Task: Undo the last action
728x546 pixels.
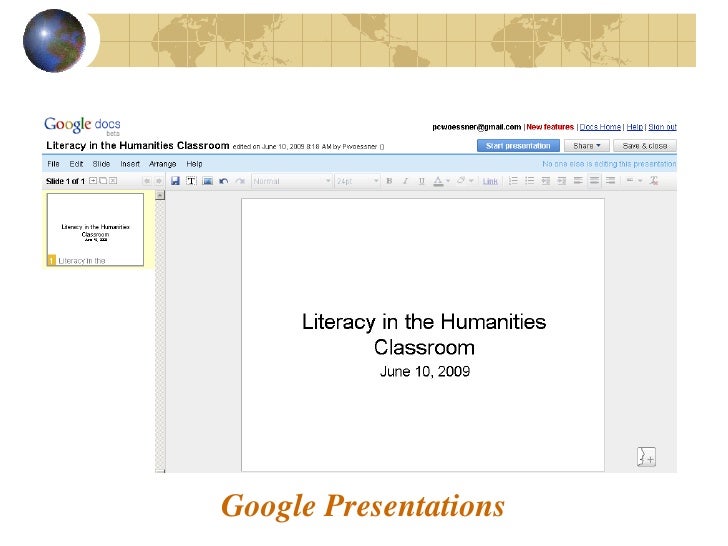Action: pyautogui.click(x=224, y=181)
